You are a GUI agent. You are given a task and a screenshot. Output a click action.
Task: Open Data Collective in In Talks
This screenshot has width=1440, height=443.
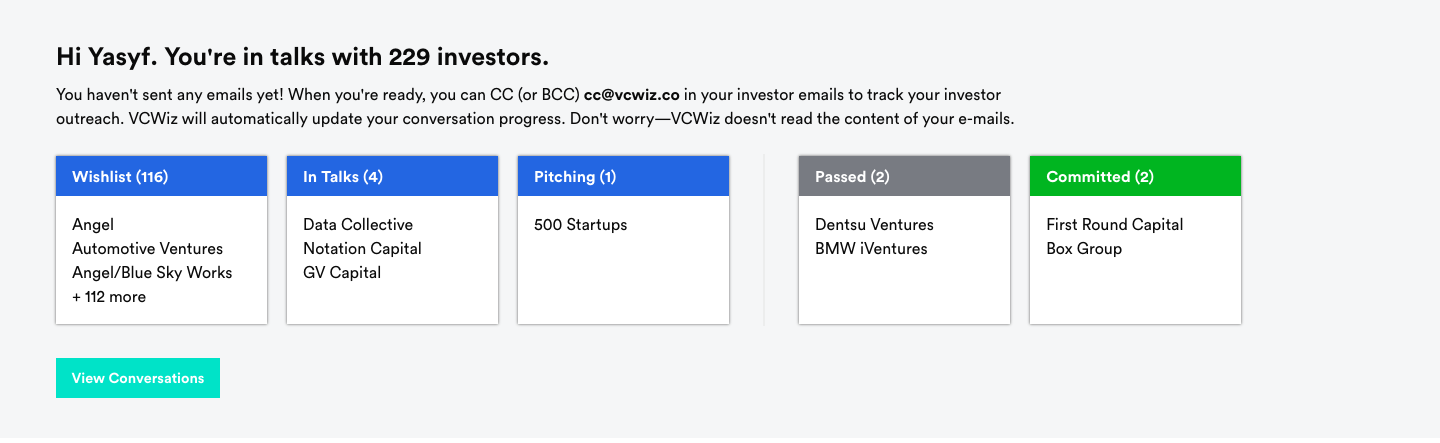coord(358,225)
